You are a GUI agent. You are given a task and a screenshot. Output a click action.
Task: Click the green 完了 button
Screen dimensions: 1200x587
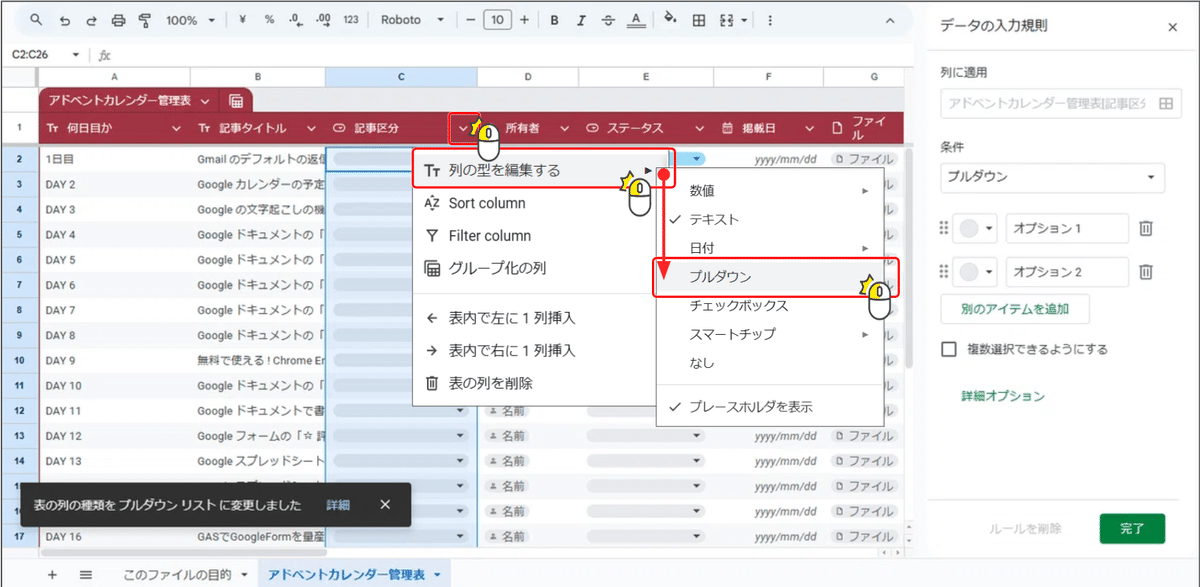[1132, 529]
